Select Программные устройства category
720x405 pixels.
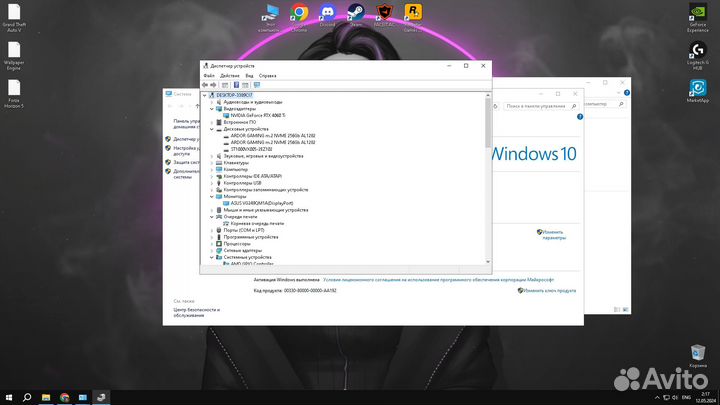(251, 237)
